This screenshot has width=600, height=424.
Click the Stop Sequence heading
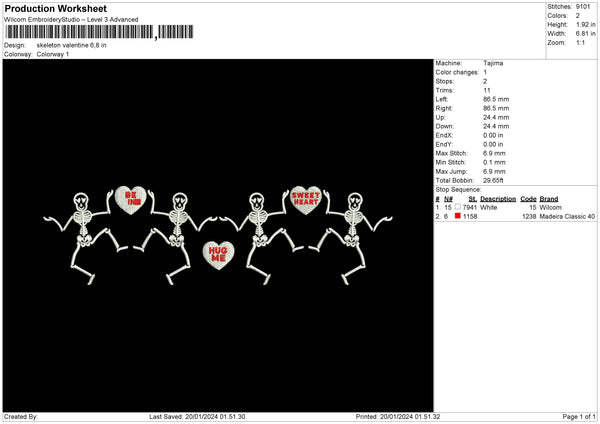point(458,188)
